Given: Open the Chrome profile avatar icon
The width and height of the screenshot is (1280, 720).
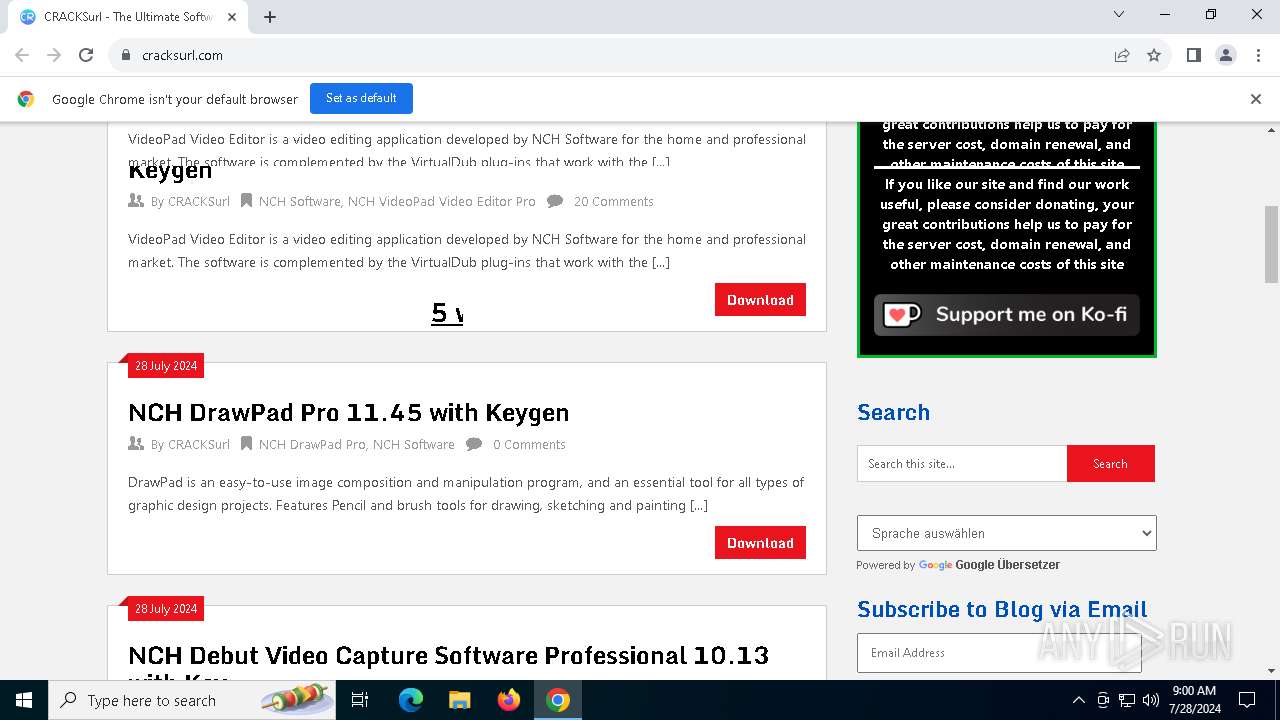Looking at the screenshot, I should coord(1225,55).
